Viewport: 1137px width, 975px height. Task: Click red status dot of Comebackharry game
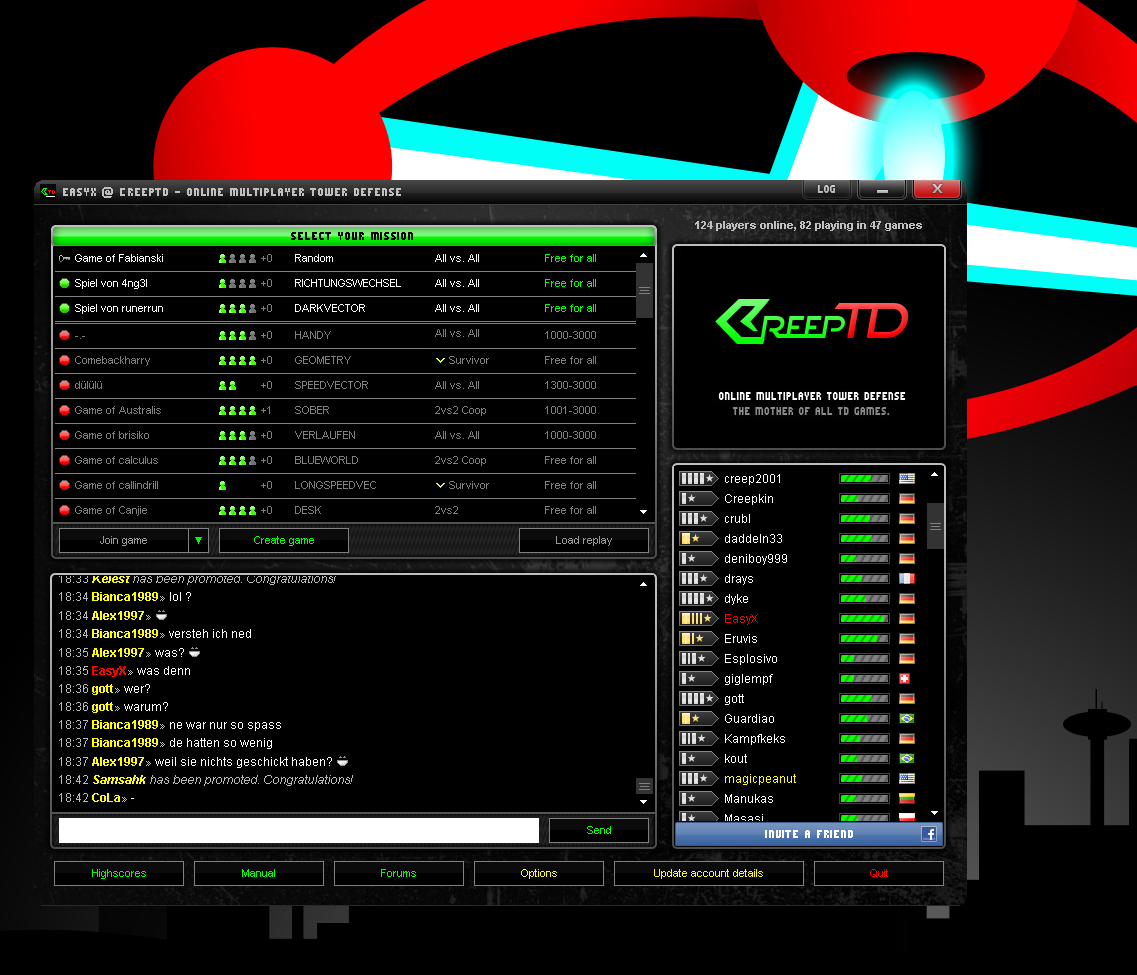(x=65, y=360)
